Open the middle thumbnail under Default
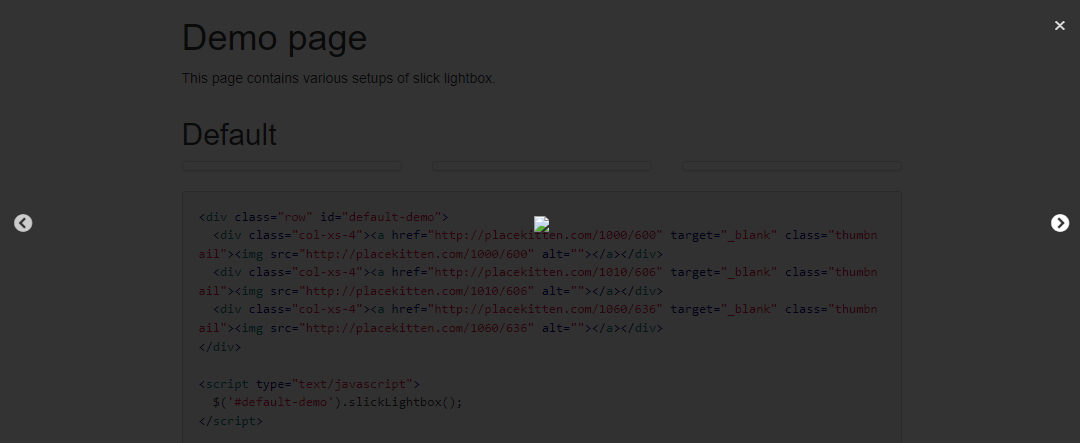 [x=541, y=166]
